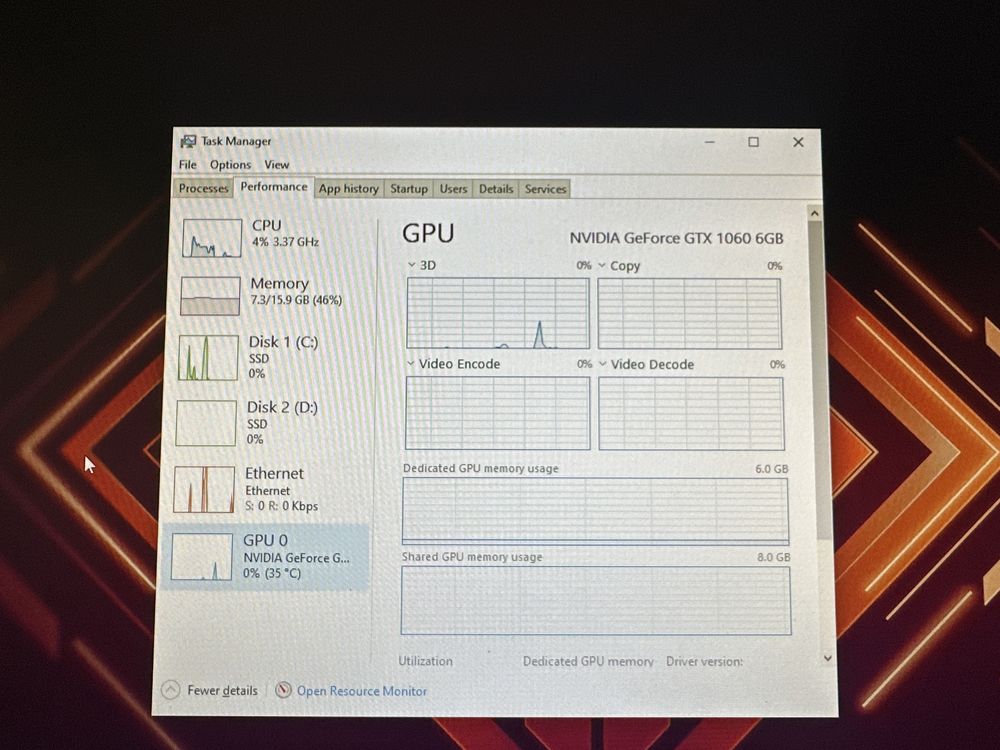Image resolution: width=1000 pixels, height=750 pixels.
Task: Open the Details tab
Action: click(x=496, y=189)
